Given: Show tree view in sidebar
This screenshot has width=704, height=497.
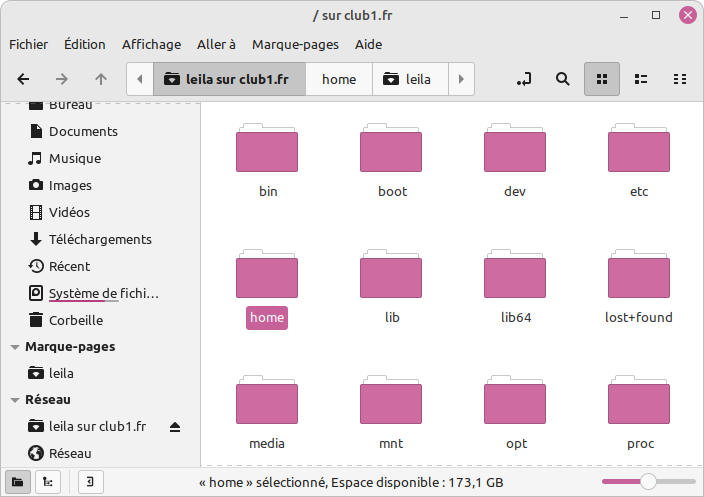Looking at the screenshot, I should pyautogui.click(x=48, y=482).
